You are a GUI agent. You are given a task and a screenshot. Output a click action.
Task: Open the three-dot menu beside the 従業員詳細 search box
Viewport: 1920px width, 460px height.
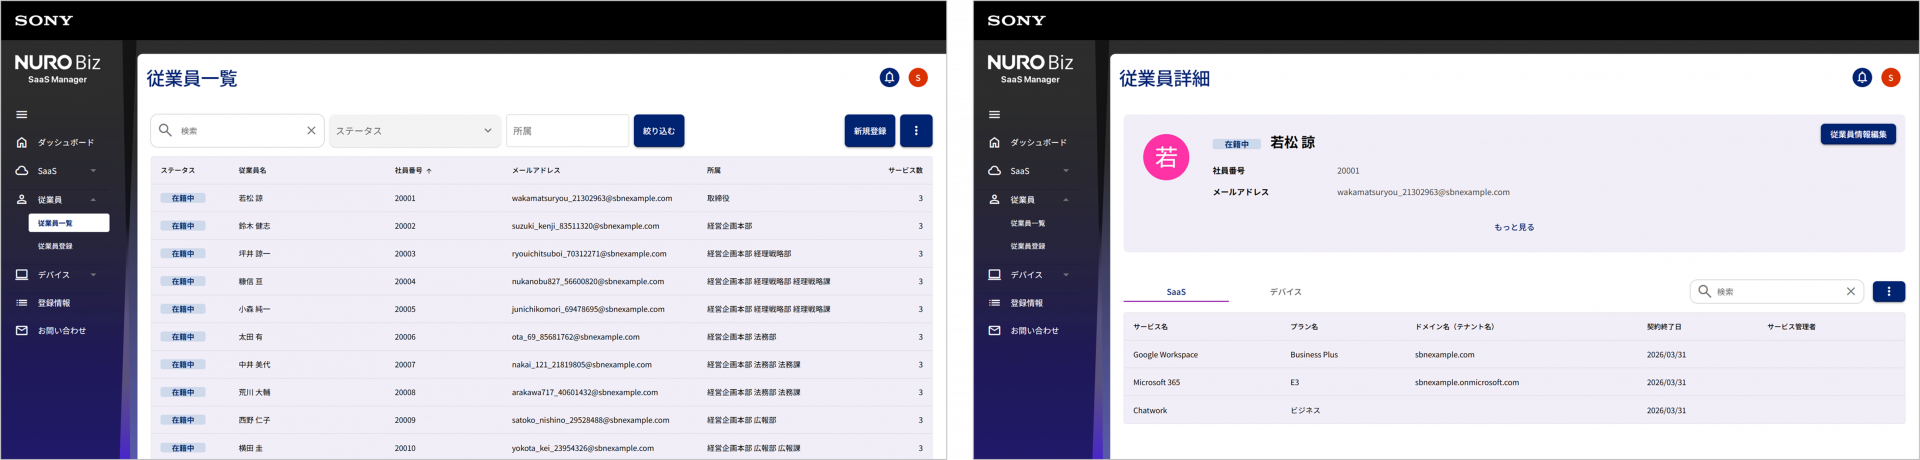click(1888, 292)
